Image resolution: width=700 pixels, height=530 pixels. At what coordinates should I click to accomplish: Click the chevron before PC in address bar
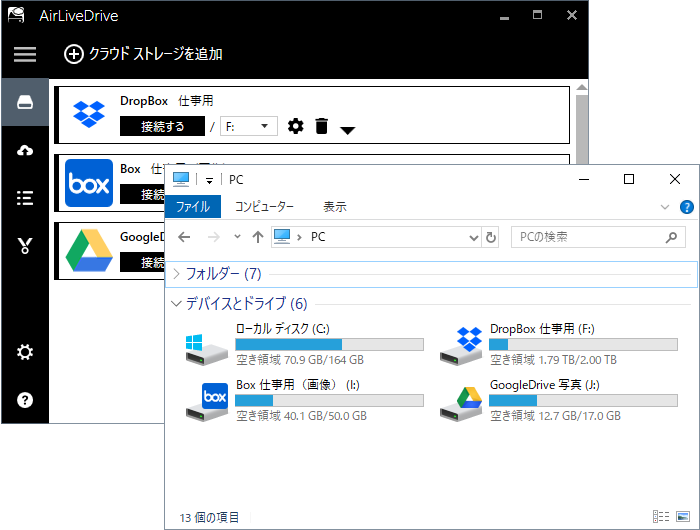(x=299, y=237)
